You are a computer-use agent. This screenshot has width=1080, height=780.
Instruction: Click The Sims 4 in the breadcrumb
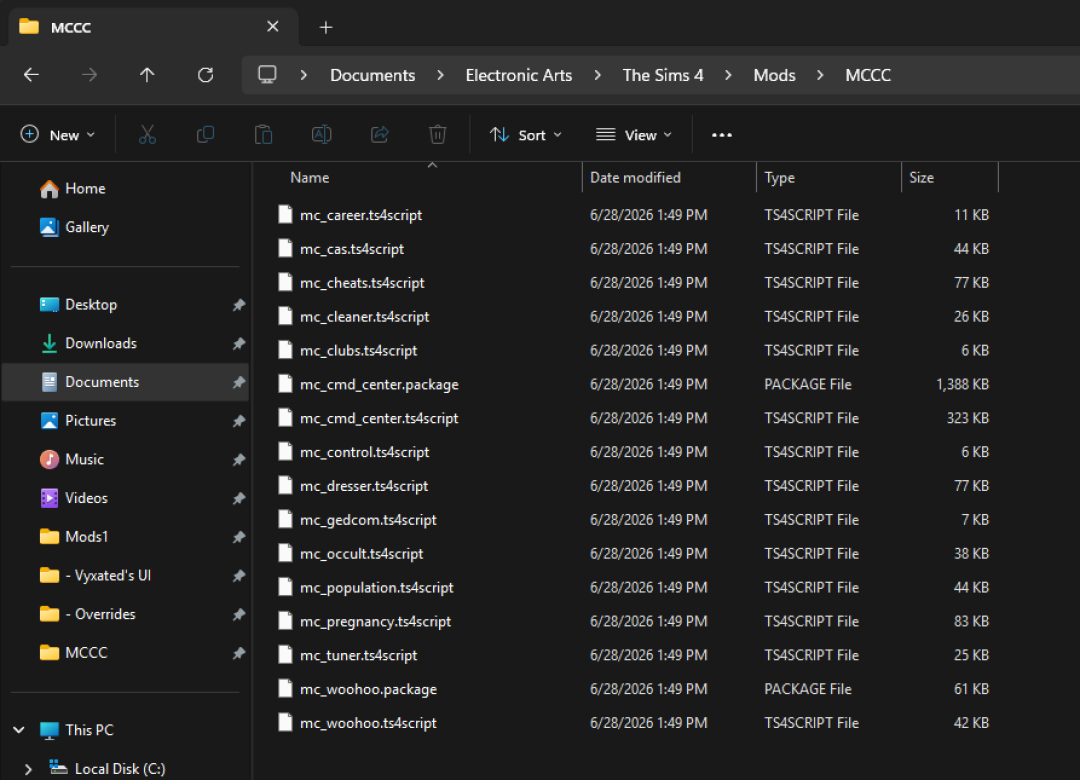coord(663,75)
